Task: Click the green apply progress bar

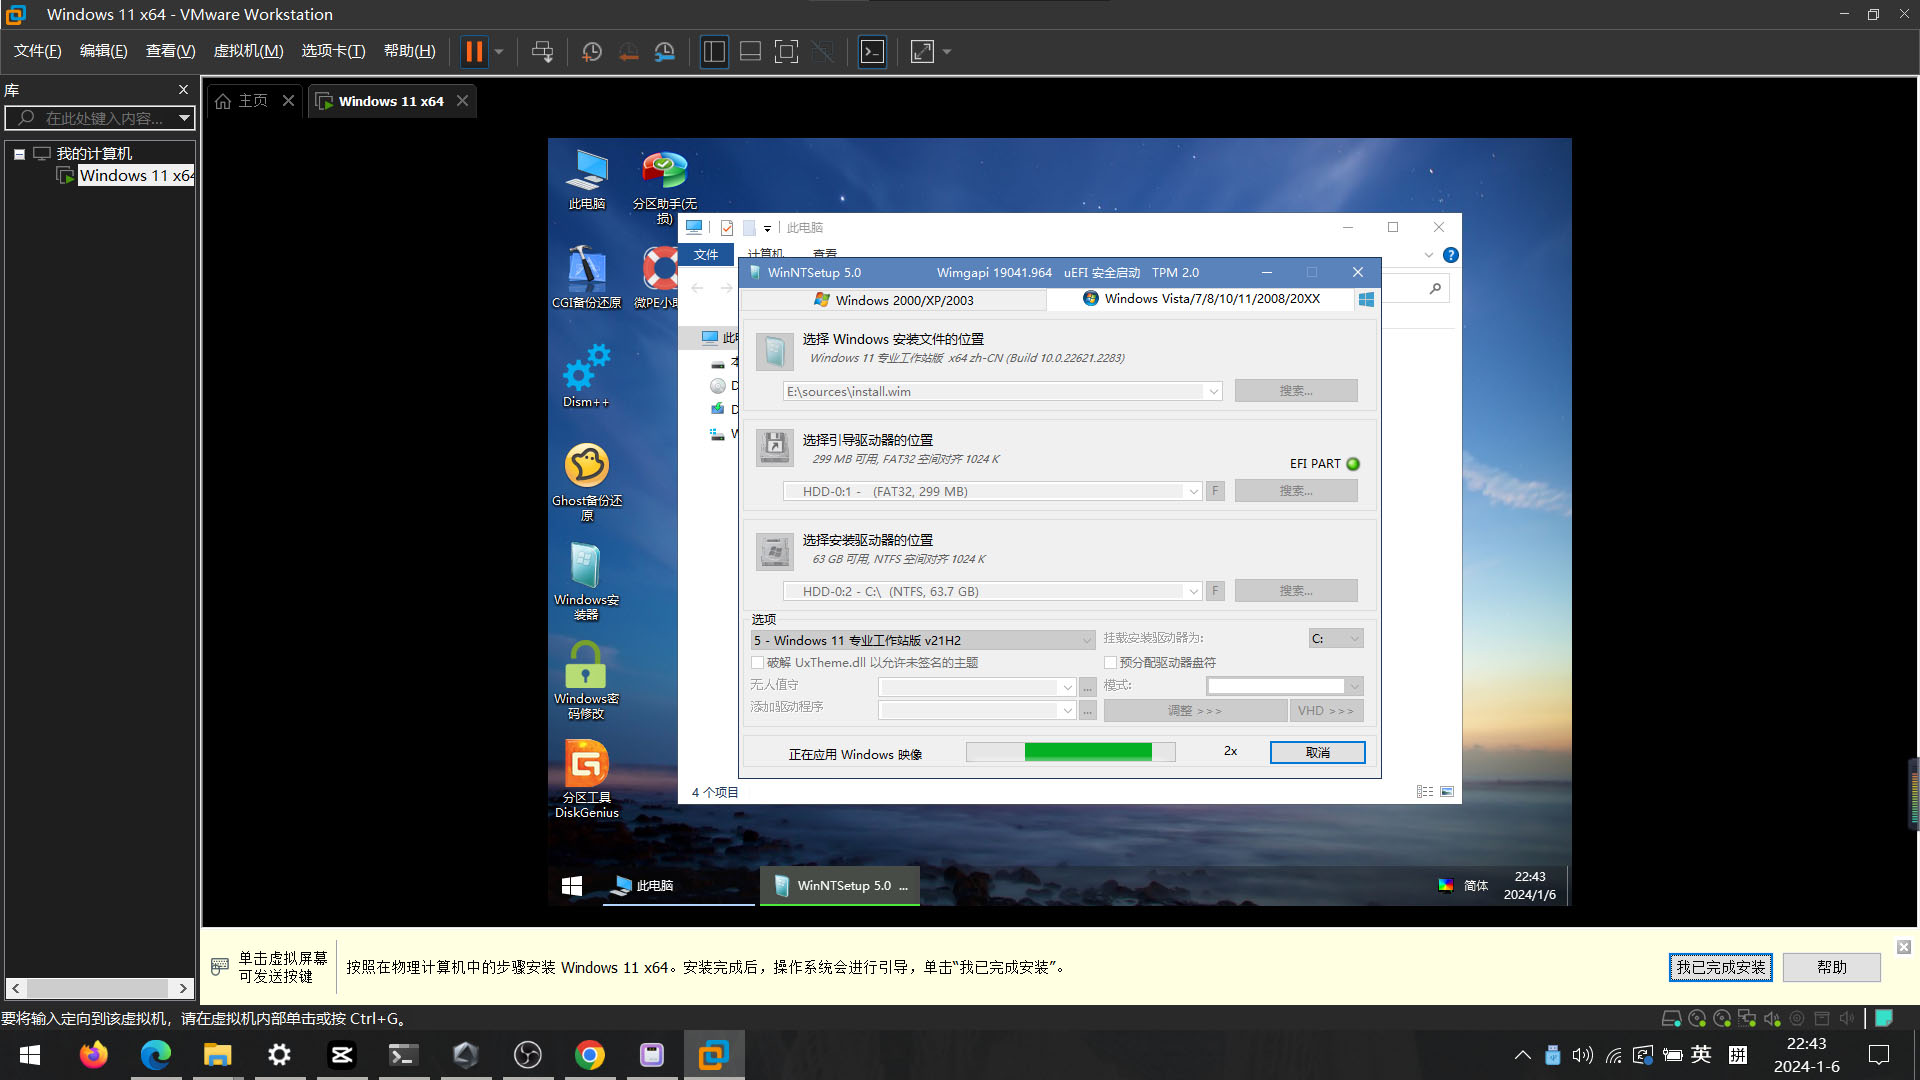Action: [x=1070, y=752]
